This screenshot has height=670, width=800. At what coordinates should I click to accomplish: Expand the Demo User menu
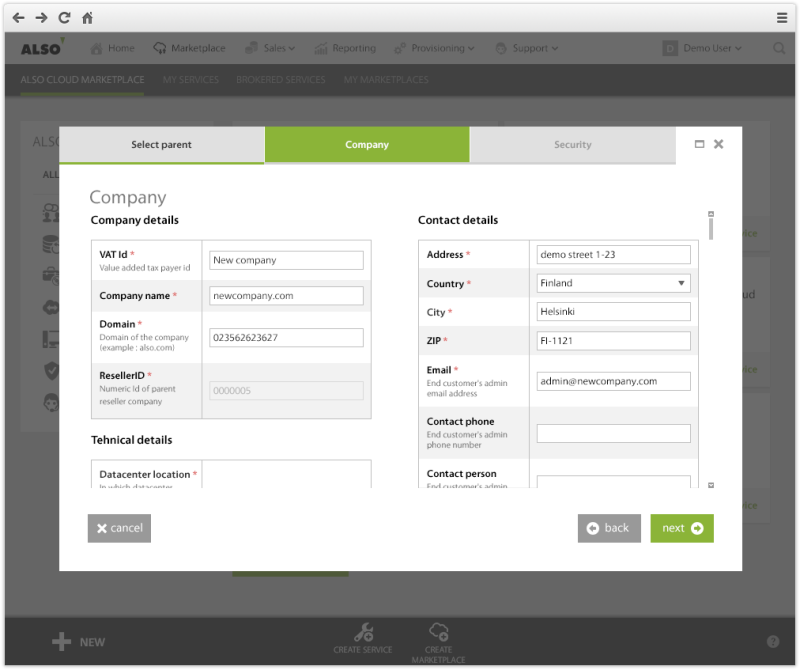(x=703, y=48)
